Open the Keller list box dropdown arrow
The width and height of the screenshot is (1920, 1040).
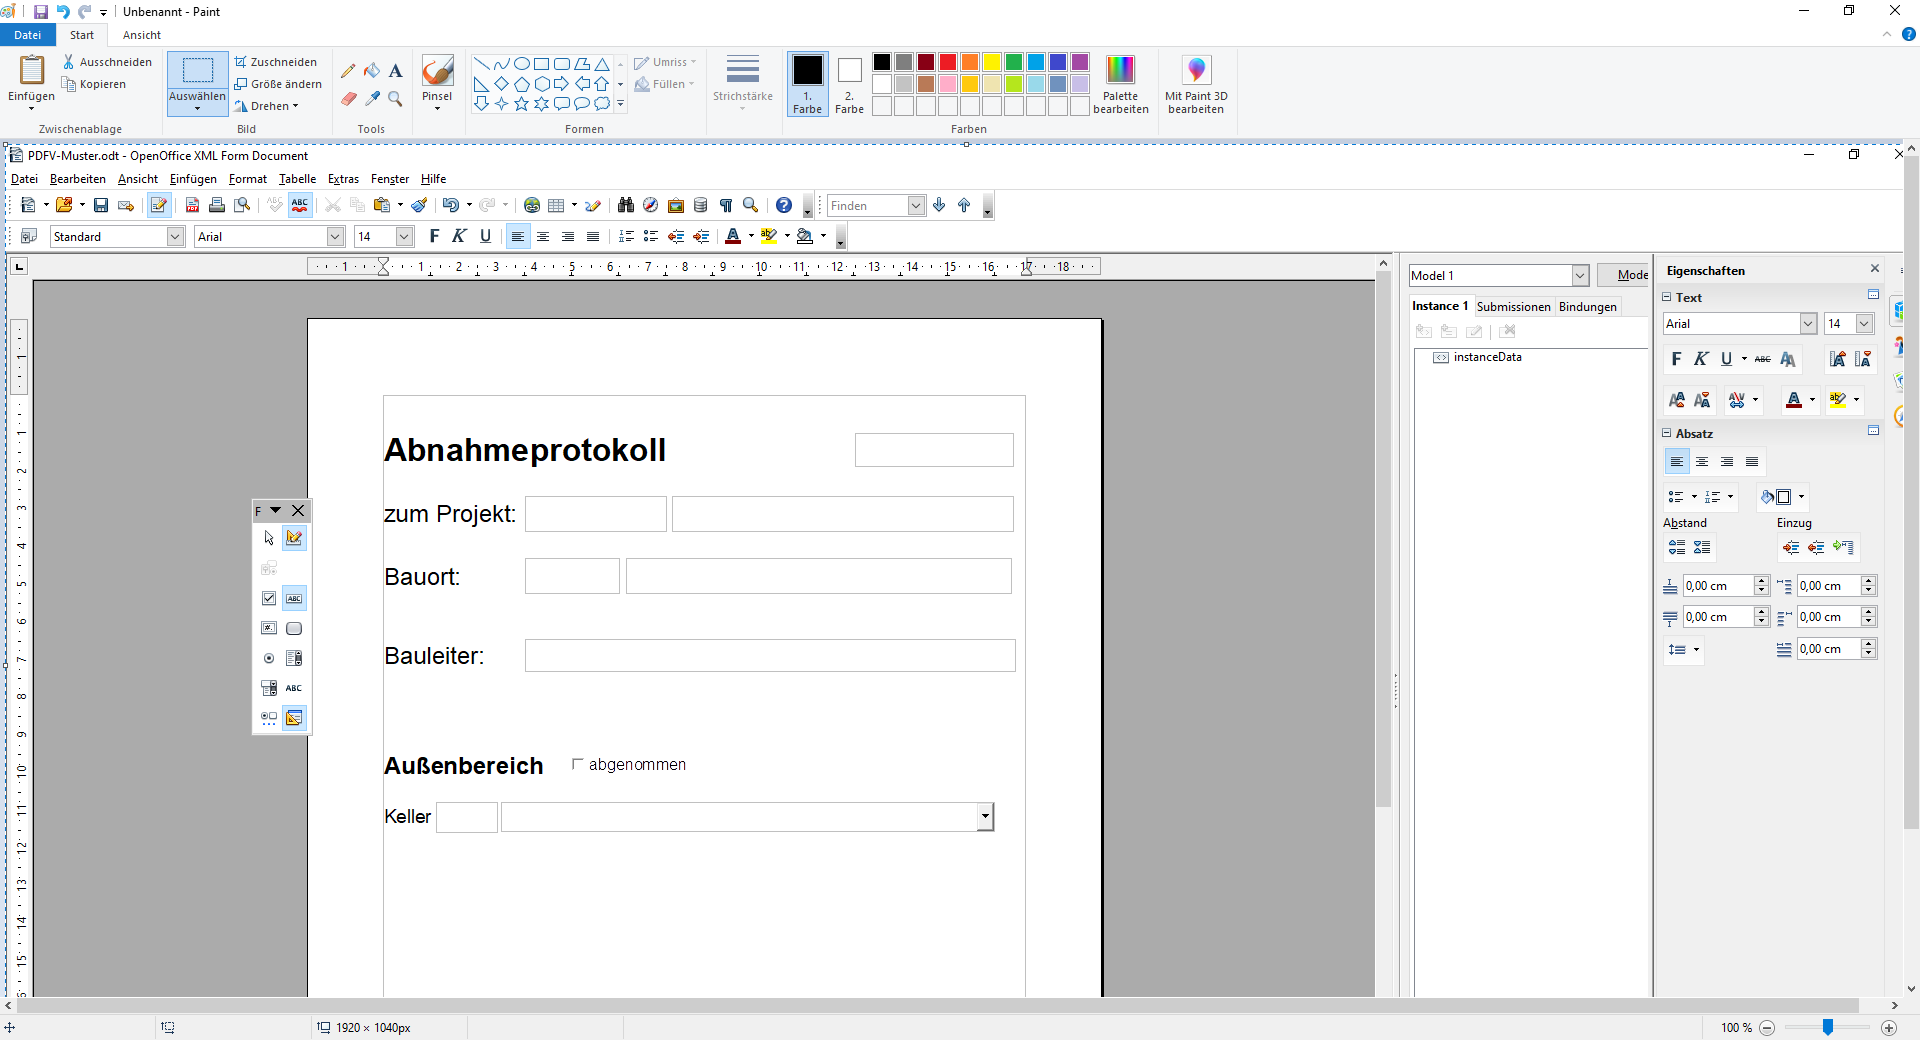(x=985, y=817)
